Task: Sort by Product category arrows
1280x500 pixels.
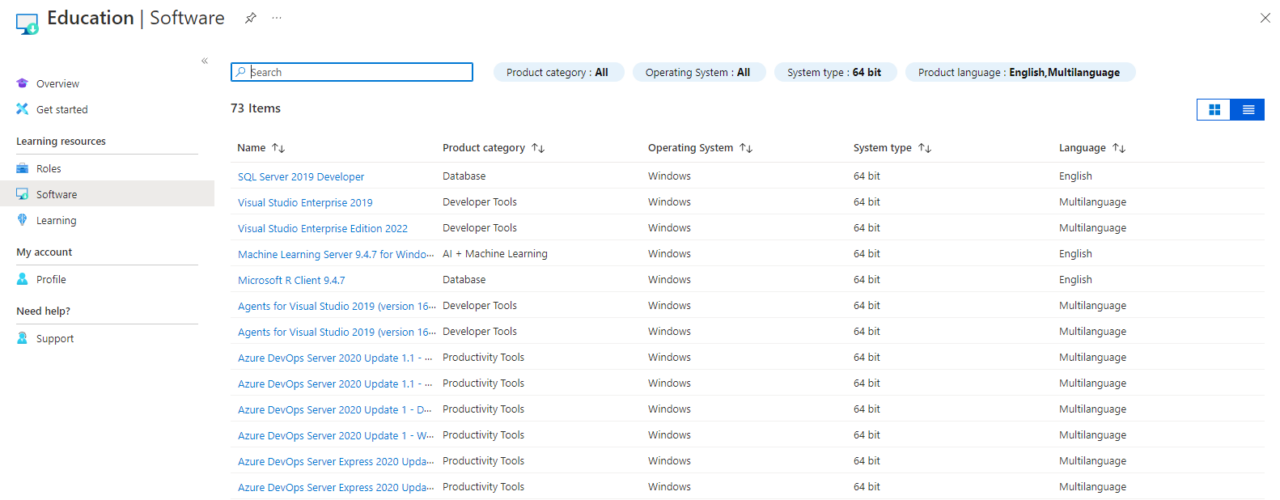Action: click(x=537, y=148)
